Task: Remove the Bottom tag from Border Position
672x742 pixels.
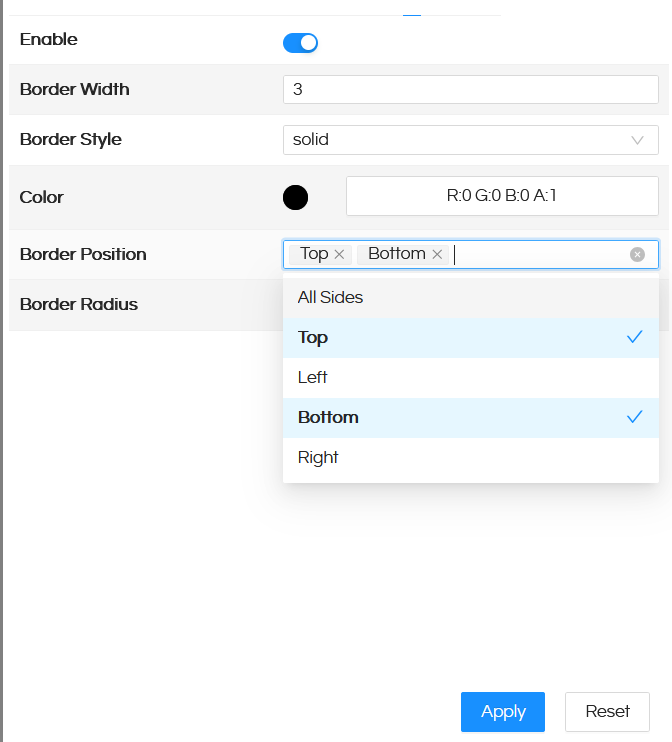Action: [x=437, y=255]
